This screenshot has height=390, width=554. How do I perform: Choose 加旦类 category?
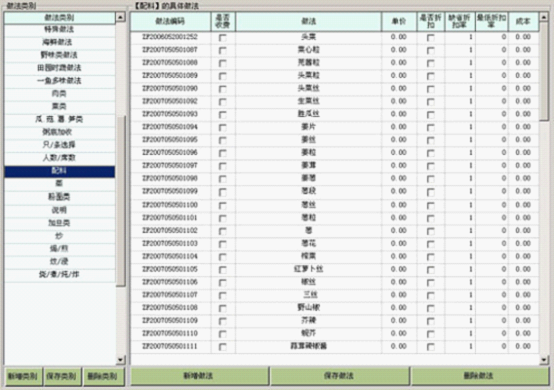coord(59,223)
